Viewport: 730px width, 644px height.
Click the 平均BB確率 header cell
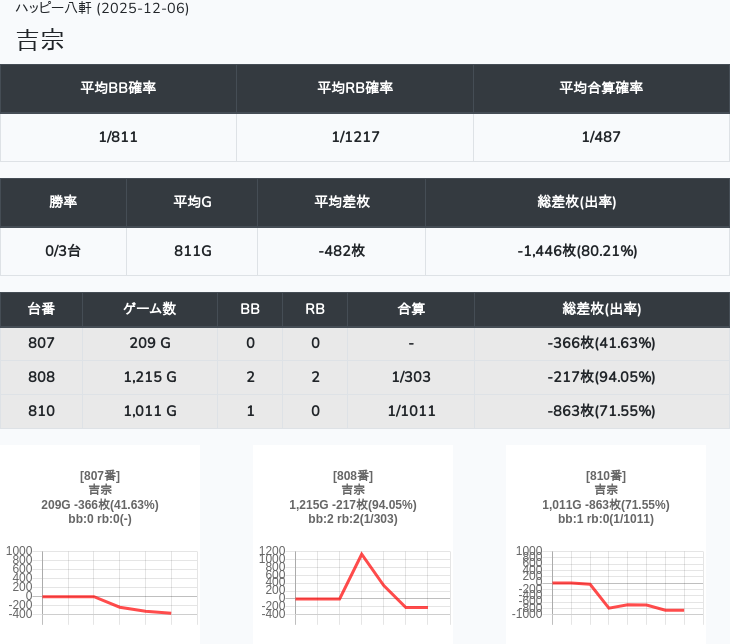click(118, 88)
